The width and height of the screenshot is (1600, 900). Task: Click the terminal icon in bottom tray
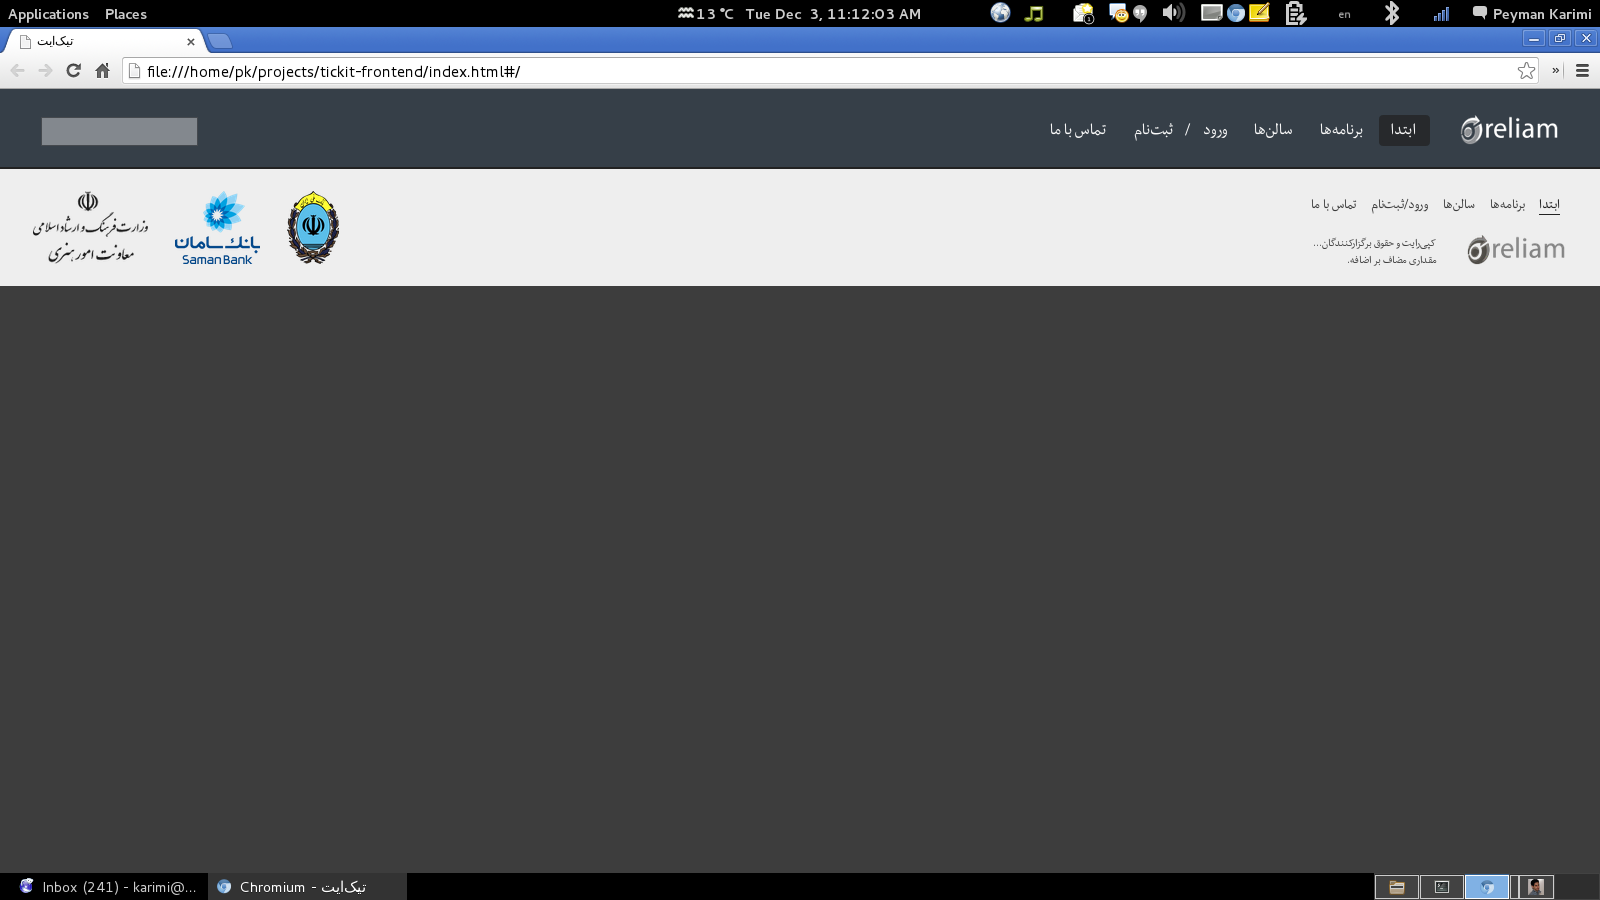[1442, 887]
